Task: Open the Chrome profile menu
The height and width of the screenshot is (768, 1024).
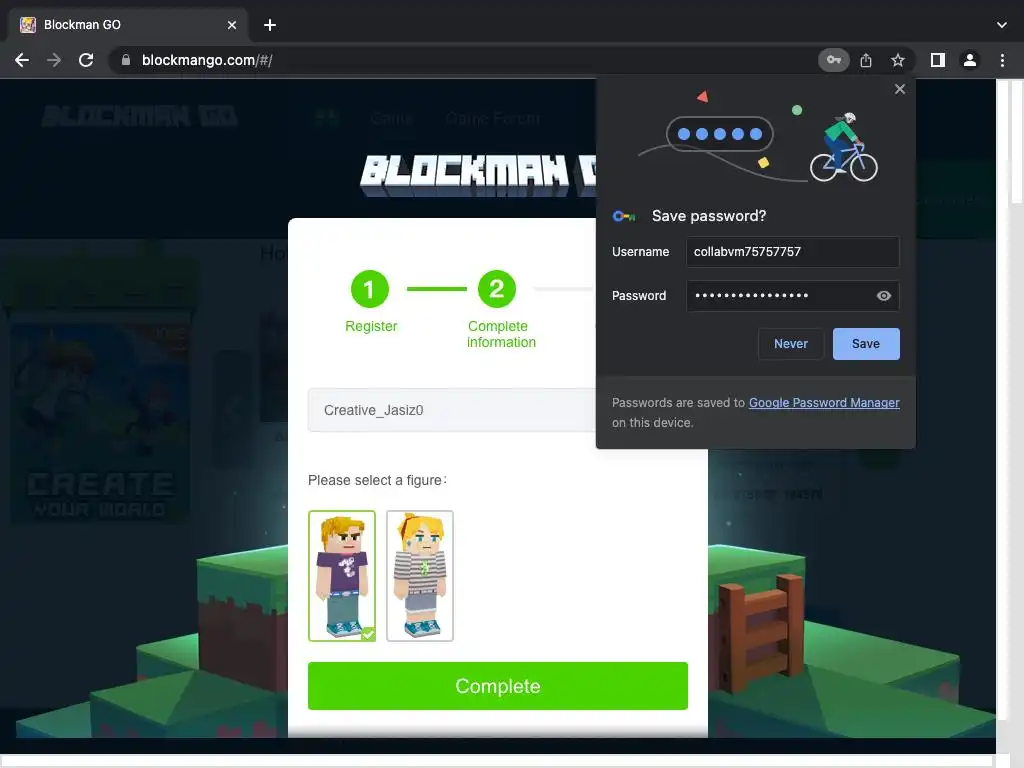Action: [970, 60]
